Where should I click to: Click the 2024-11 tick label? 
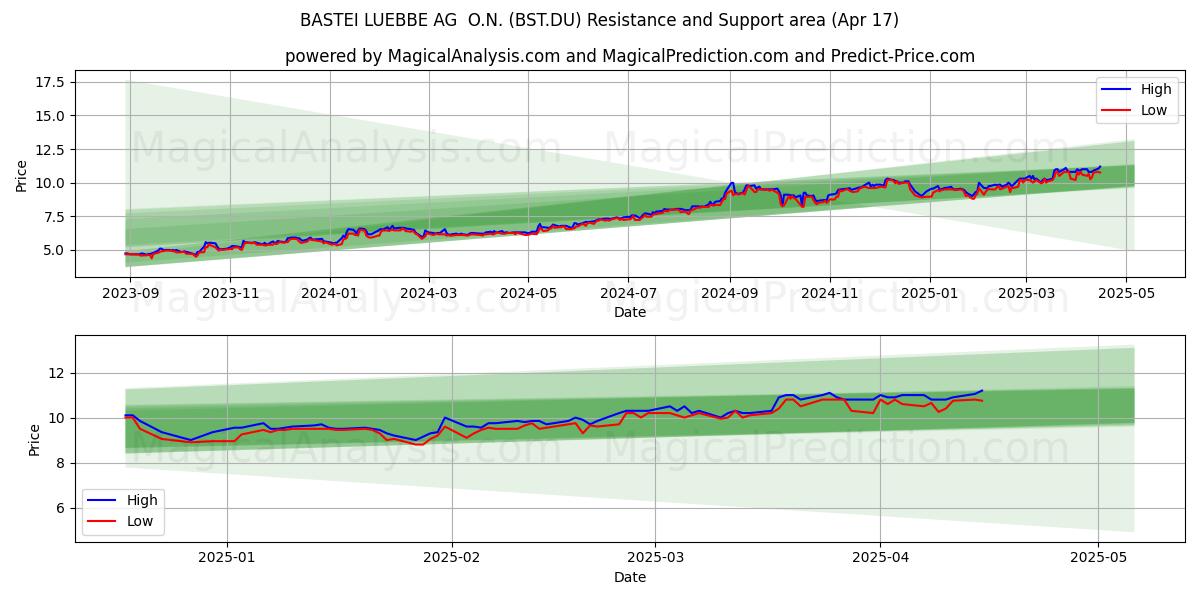pos(830,293)
